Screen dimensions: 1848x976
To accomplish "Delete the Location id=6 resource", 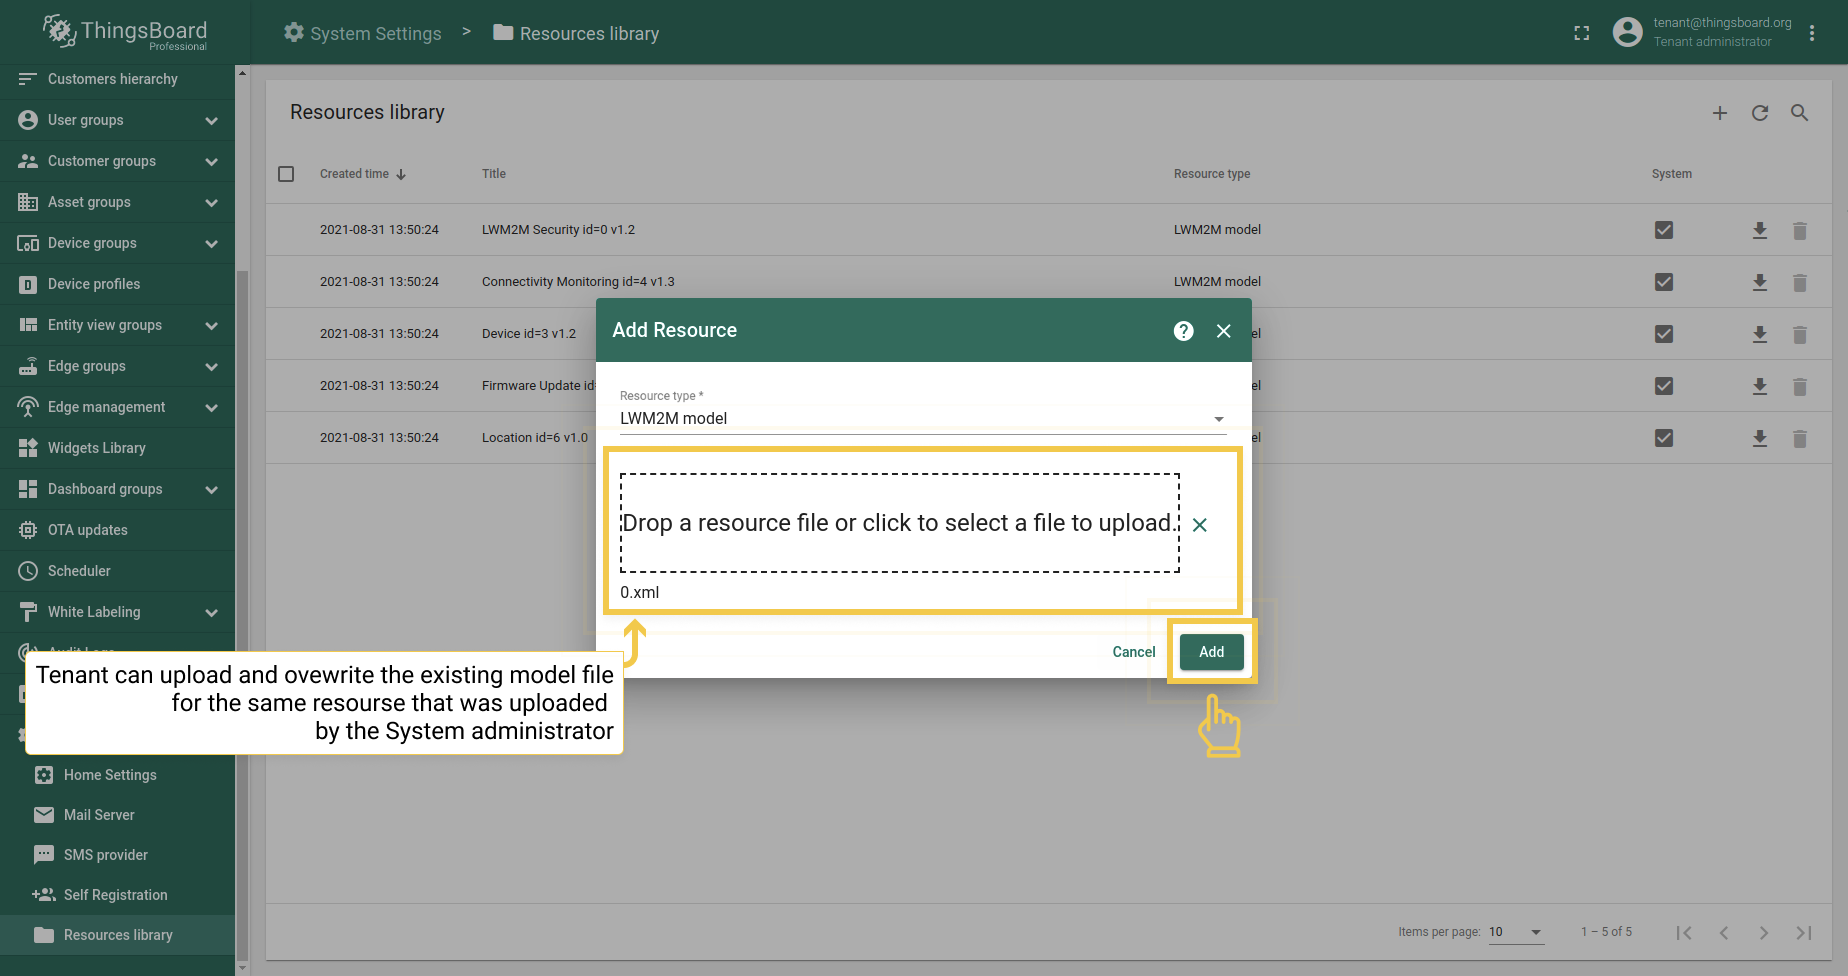I will click(x=1800, y=439).
